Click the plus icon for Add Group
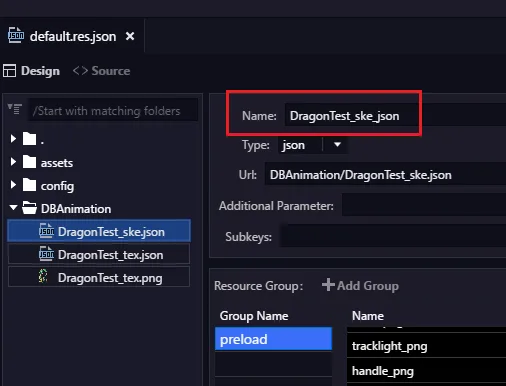 coord(328,285)
